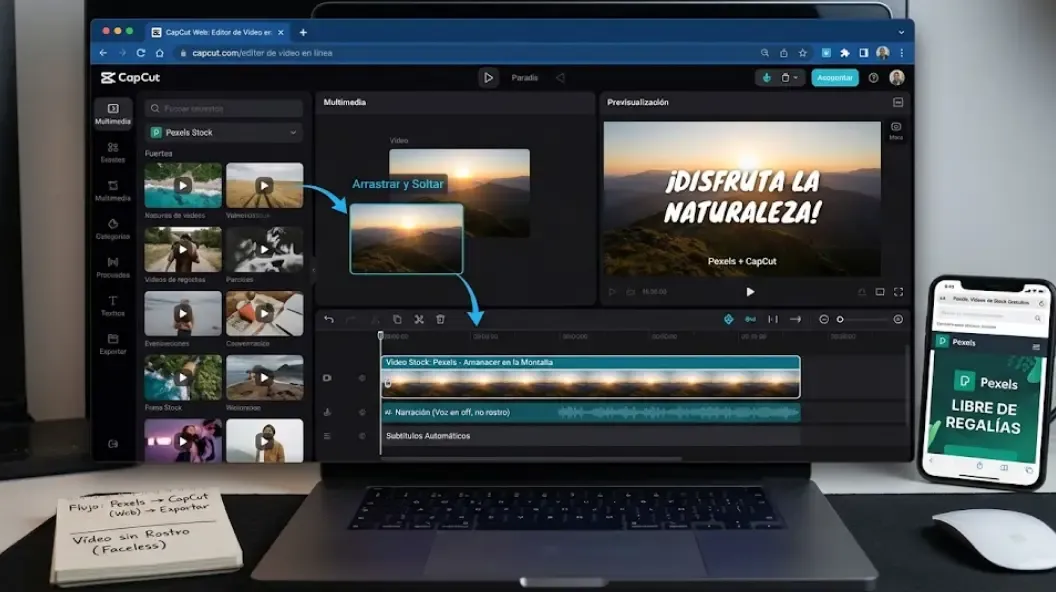Viewport: 1056px width, 592px height.
Task: Click the browser extensions puzzle icon
Action: (x=845, y=53)
